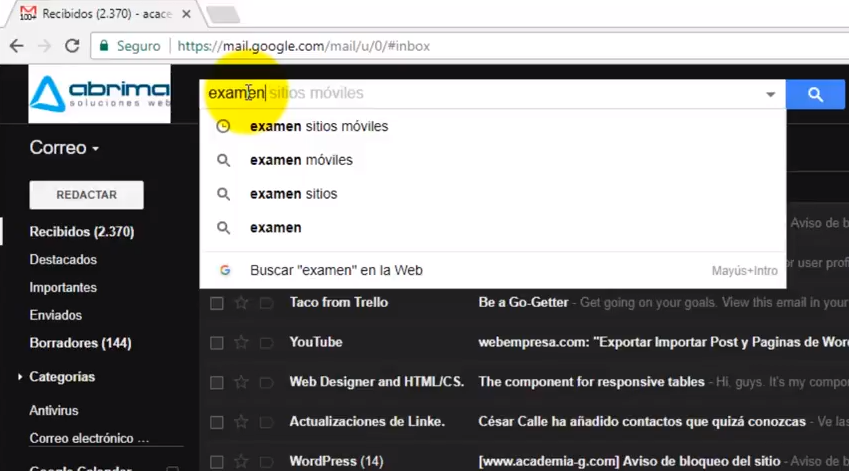Click the abrima soluciones web logo

click(100, 94)
